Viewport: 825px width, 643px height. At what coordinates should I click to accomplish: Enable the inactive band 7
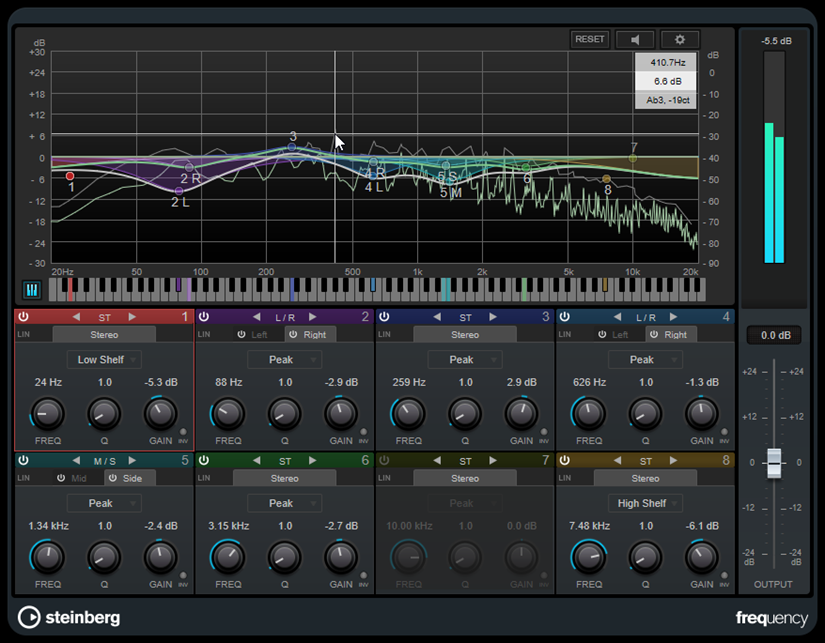(385, 460)
